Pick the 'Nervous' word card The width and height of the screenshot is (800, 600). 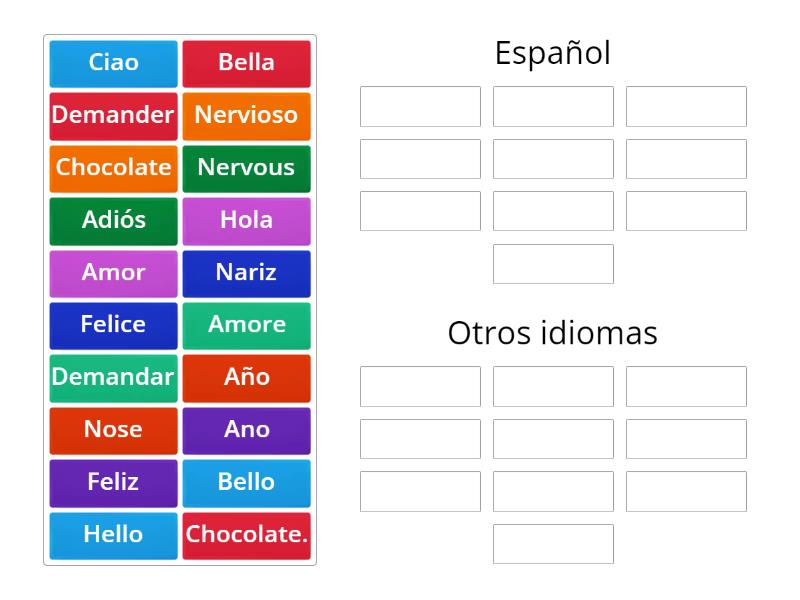tap(246, 168)
